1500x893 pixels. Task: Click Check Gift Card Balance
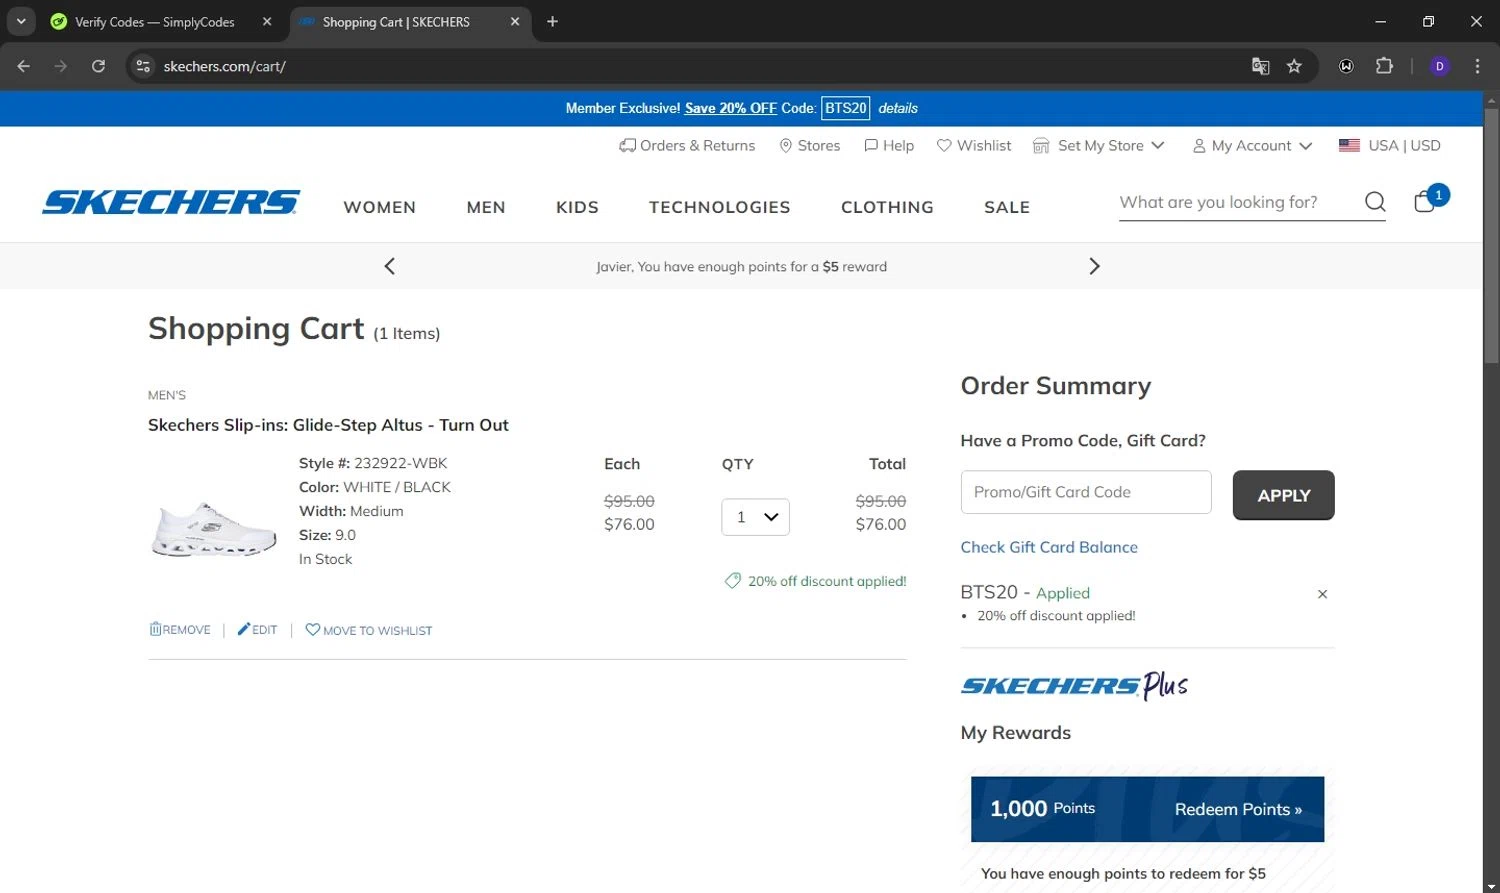click(x=1049, y=547)
